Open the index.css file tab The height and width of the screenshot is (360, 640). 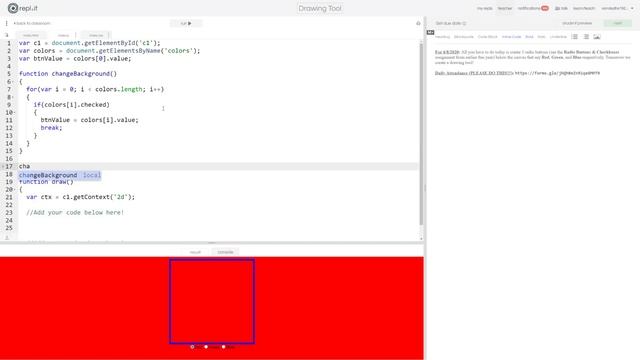click(x=96, y=35)
